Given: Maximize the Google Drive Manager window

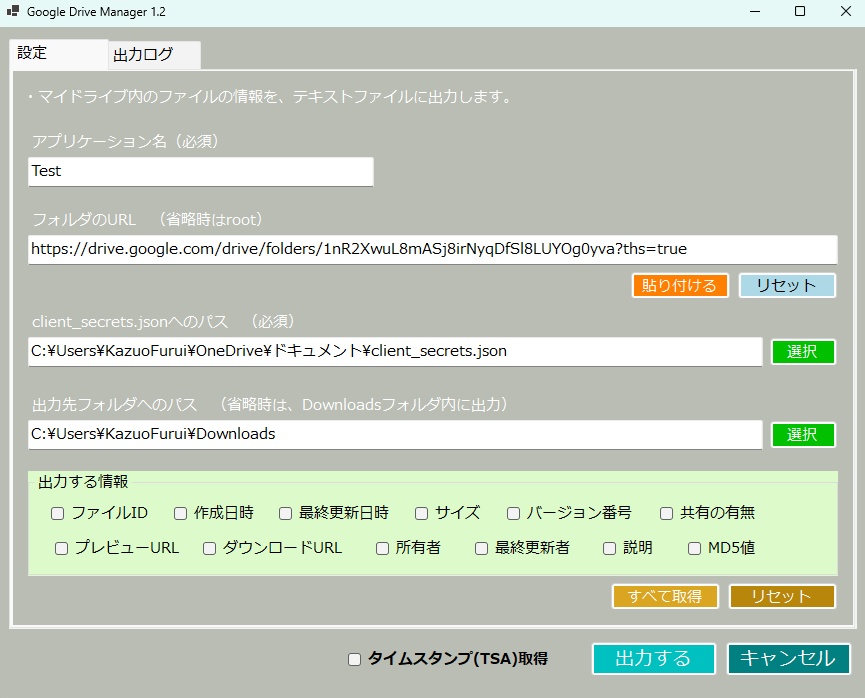Looking at the screenshot, I should [x=800, y=12].
